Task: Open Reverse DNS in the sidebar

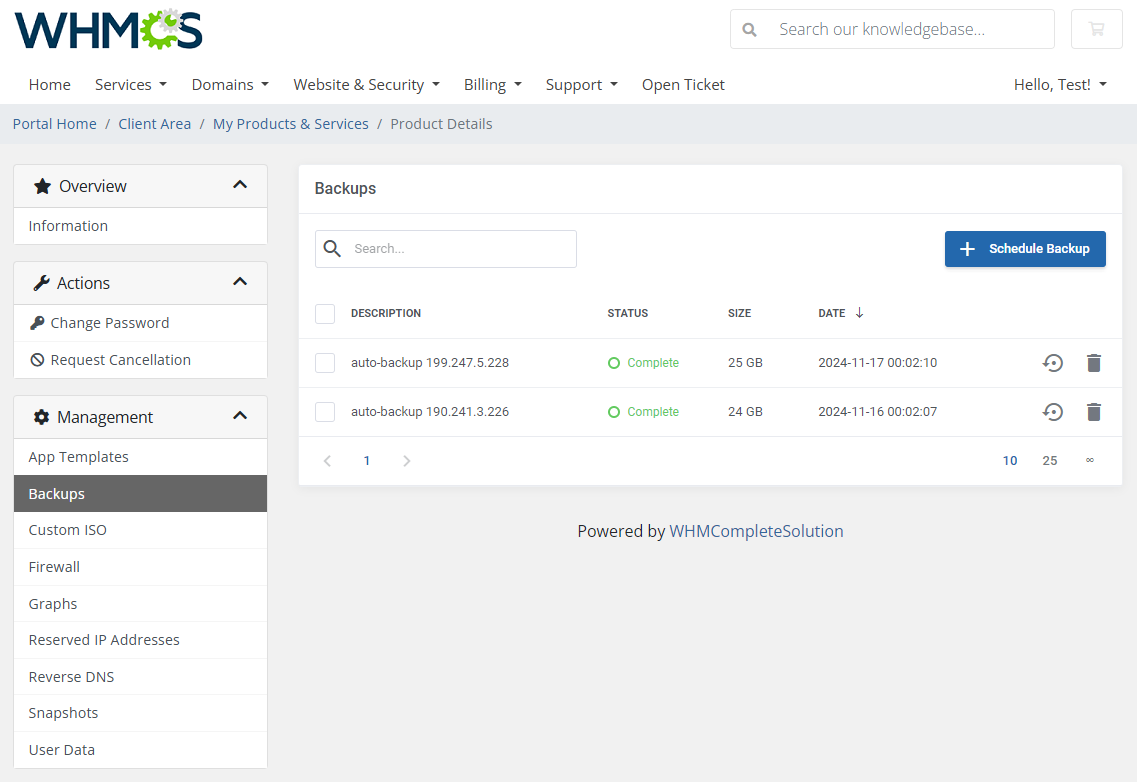Action: [x=141, y=677]
